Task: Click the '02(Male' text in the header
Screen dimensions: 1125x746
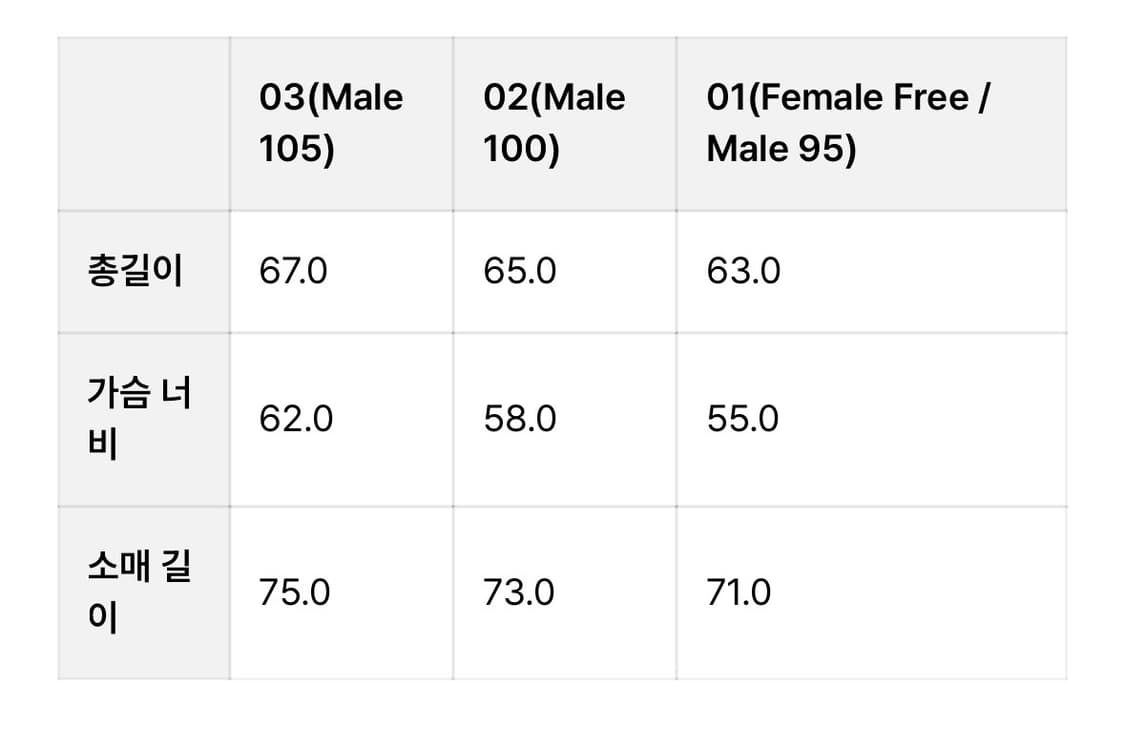Action: 554,98
